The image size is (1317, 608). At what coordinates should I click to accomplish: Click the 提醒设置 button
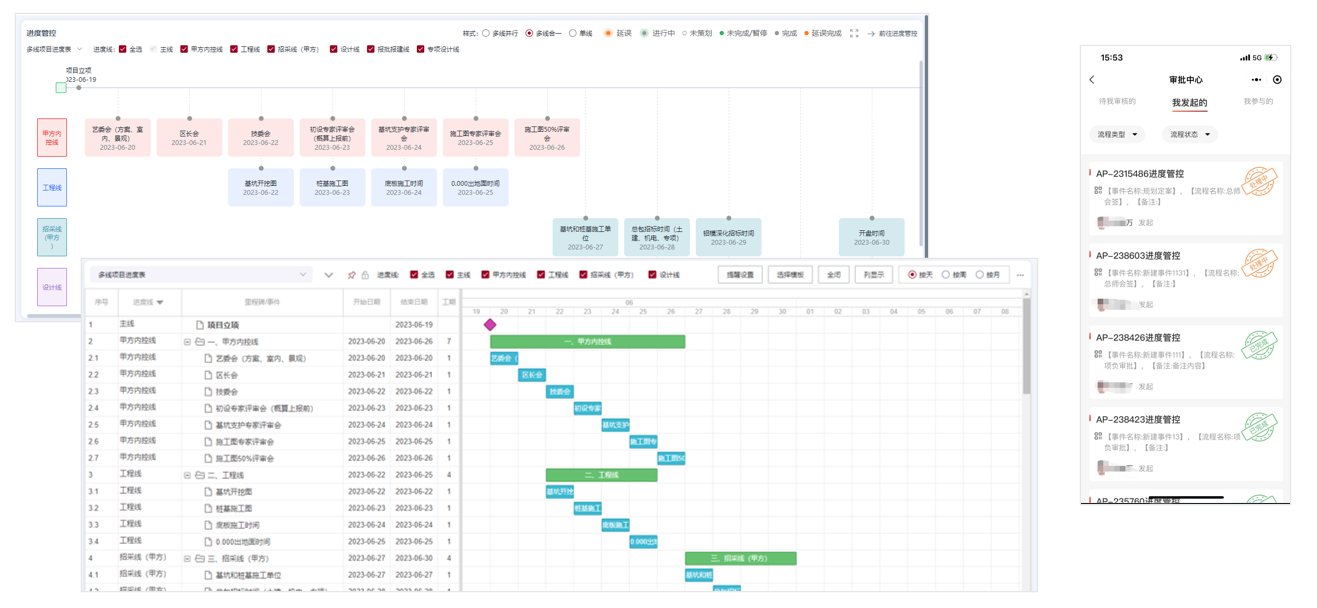click(740, 275)
